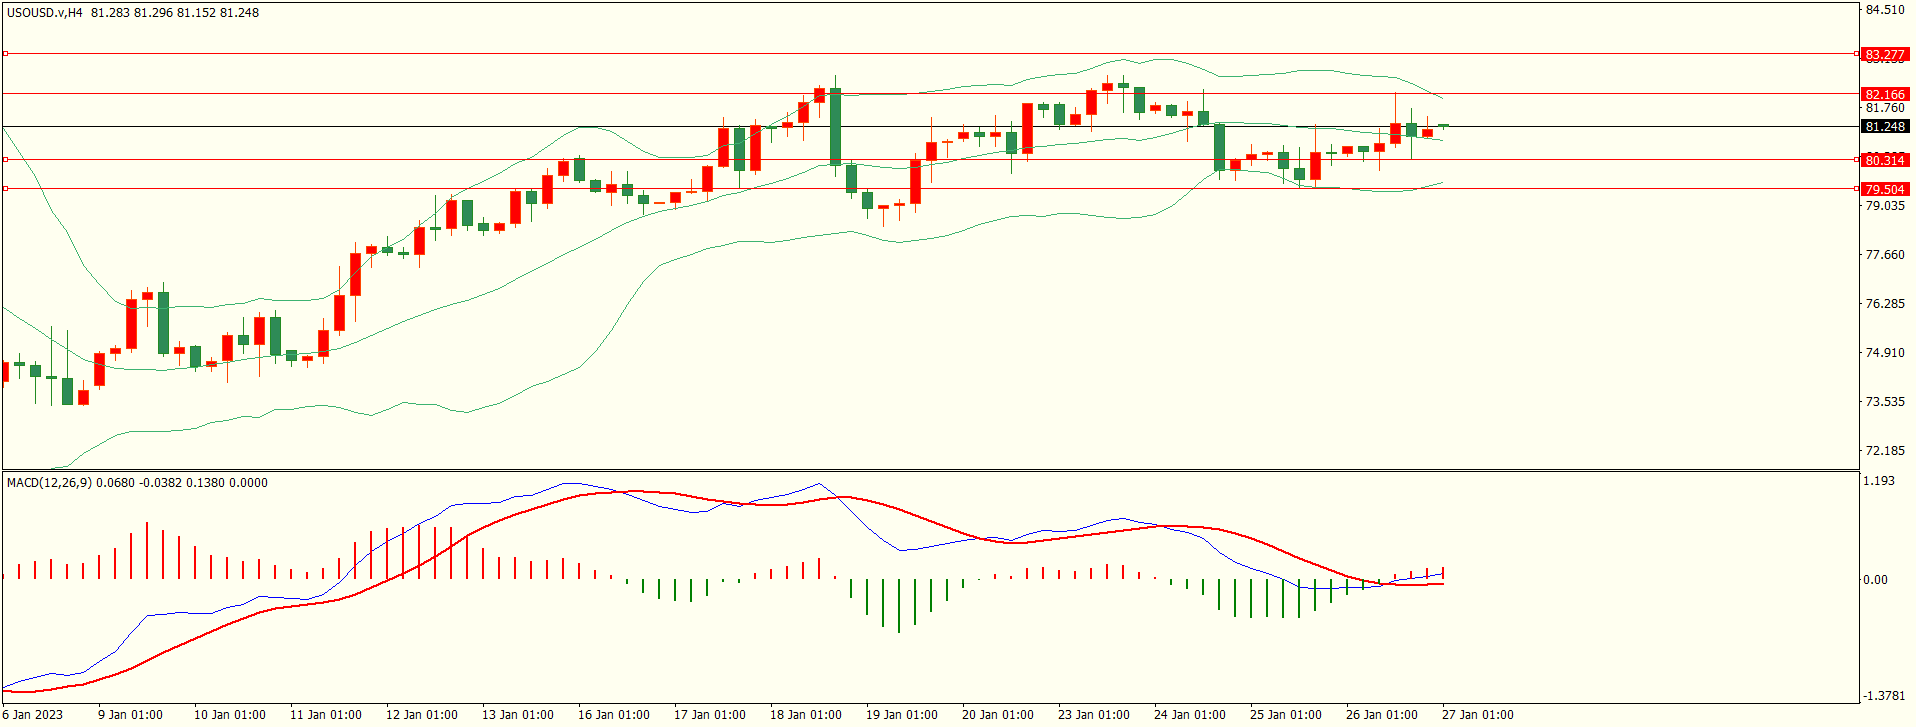Screen dimensions: 1916x727
Task: Click the 19 Jan 01:00 time label
Action: click(x=901, y=715)
